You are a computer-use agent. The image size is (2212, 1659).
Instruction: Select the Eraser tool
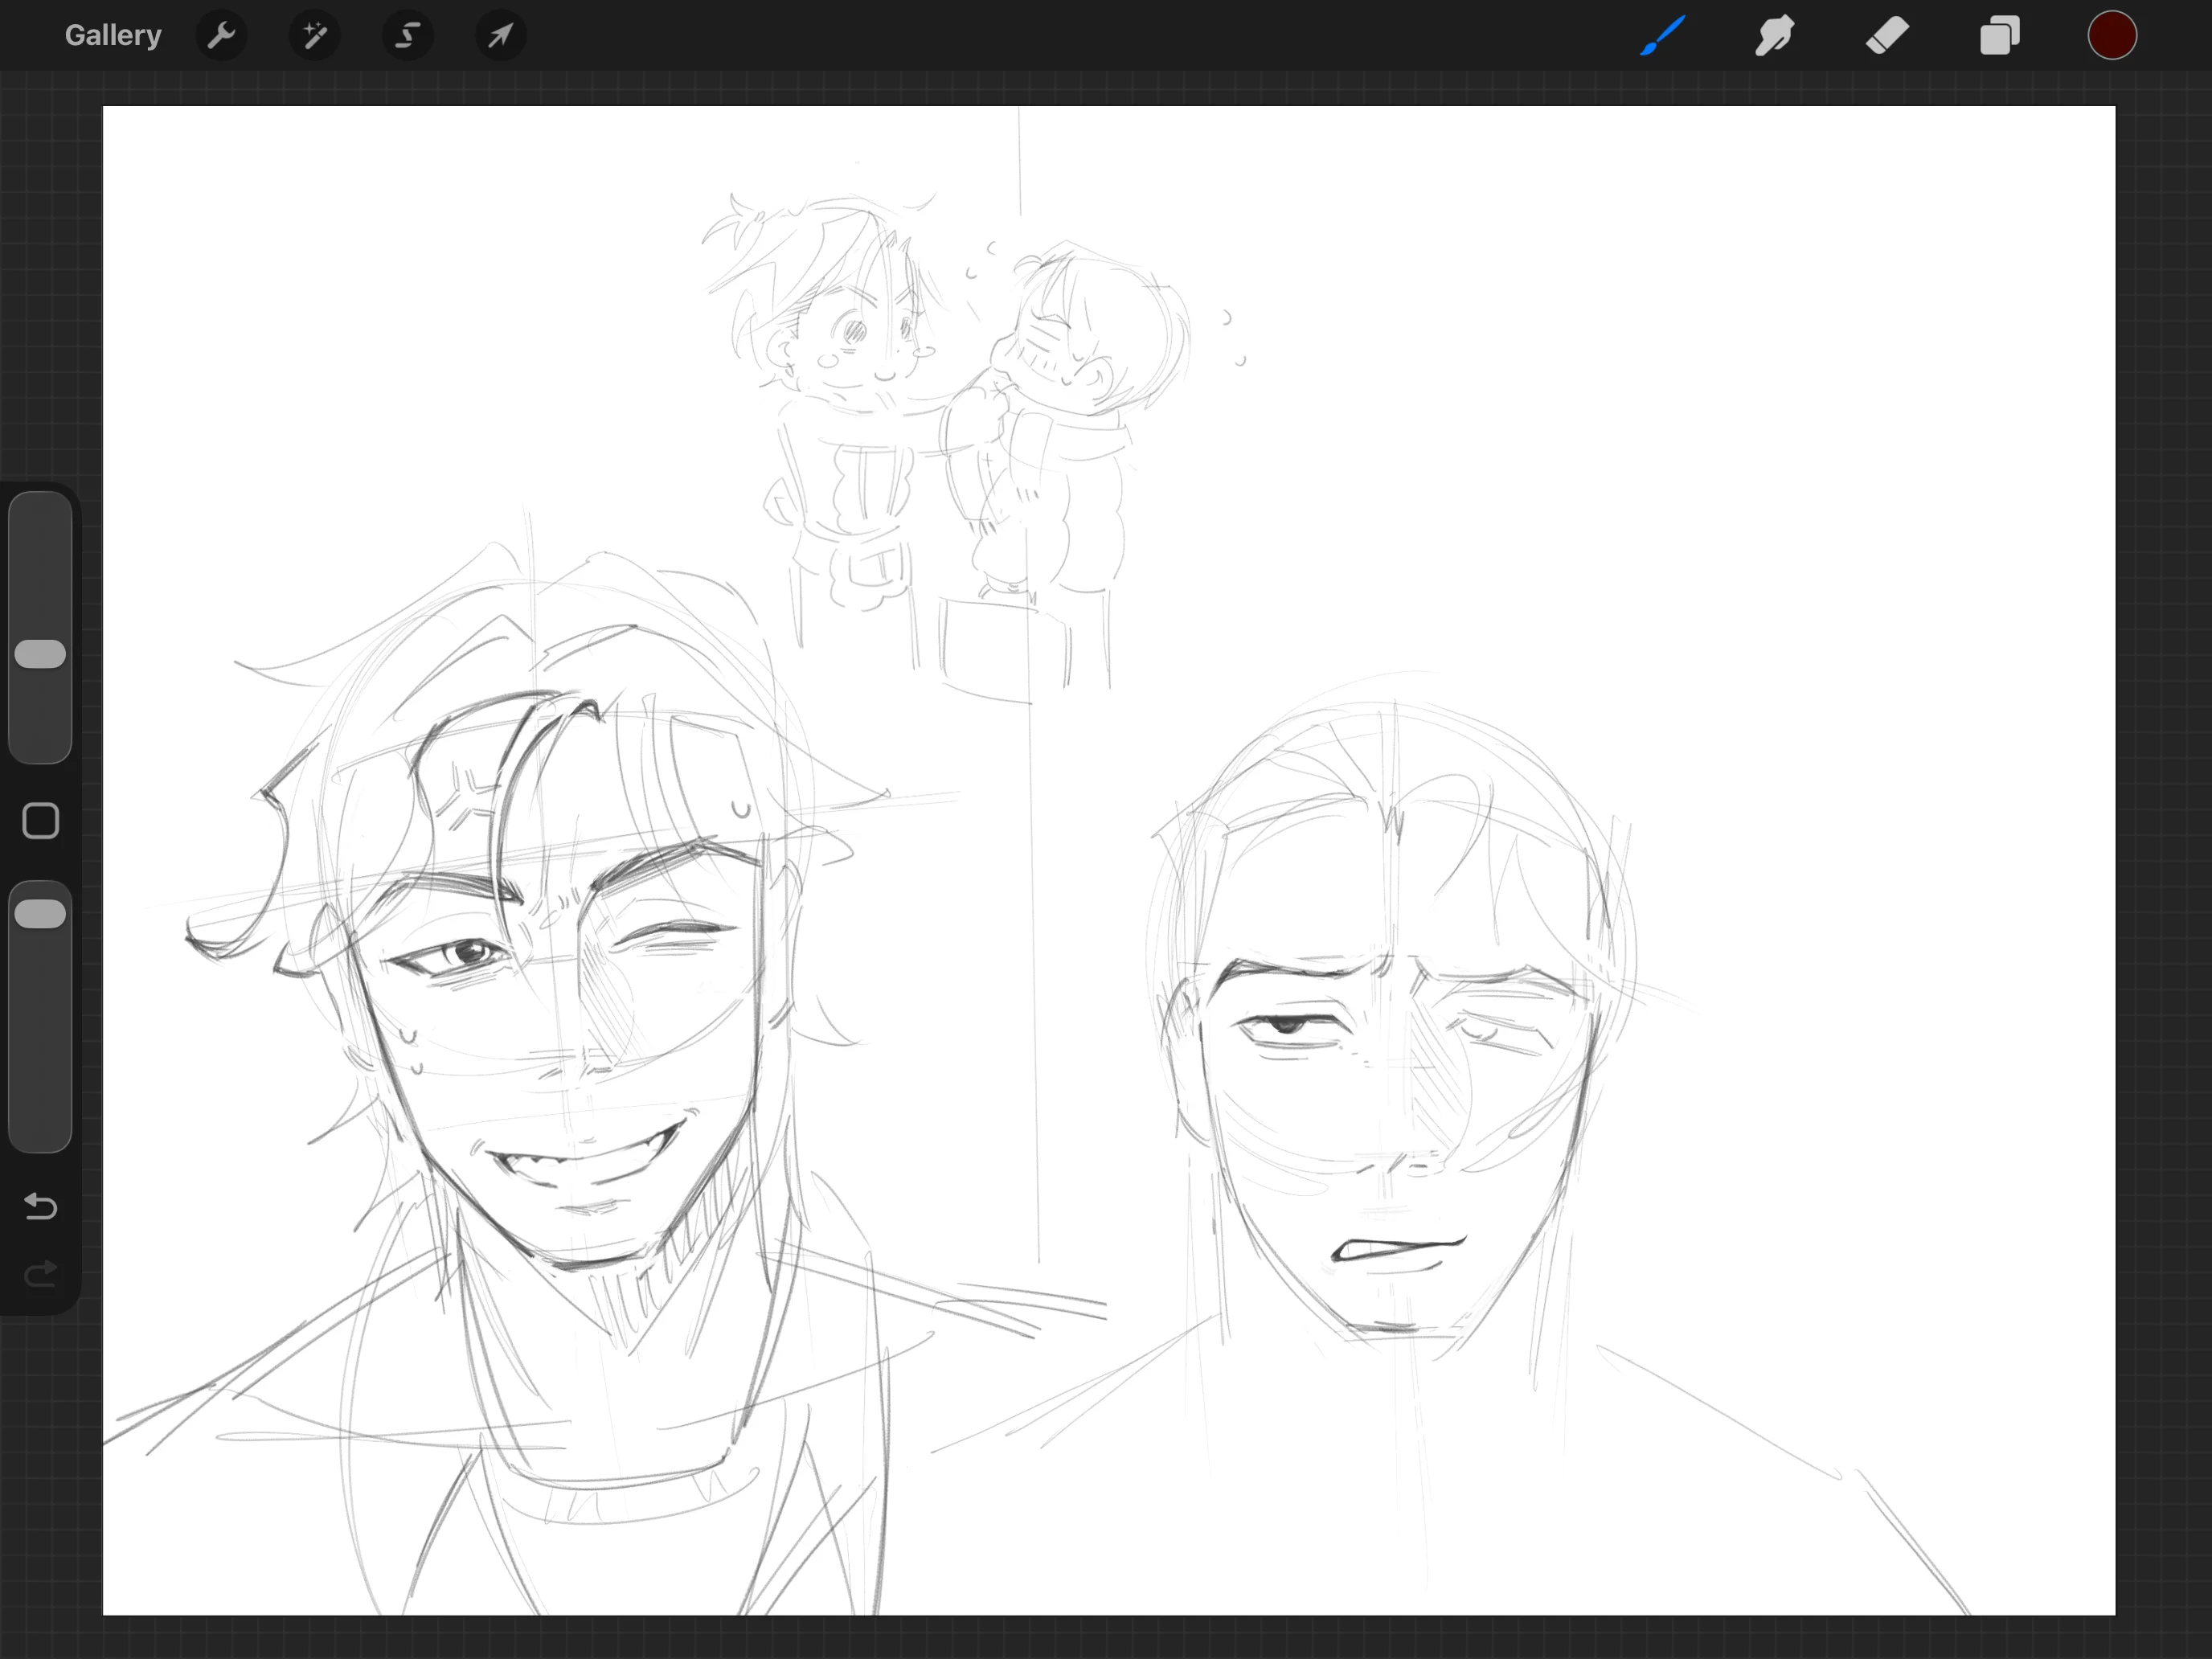(x=1887, y=36)
